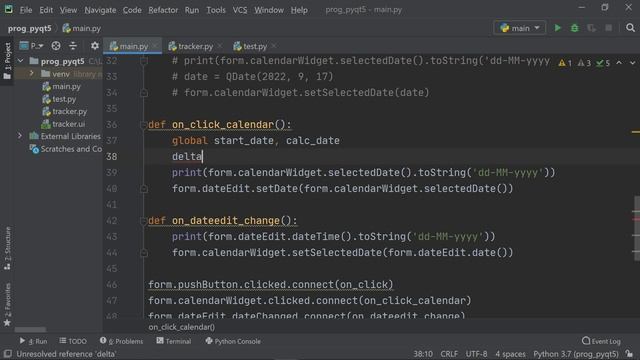Click the PyCharm application icon
Screen dimensions: 640x360
[x=9, y=9]
